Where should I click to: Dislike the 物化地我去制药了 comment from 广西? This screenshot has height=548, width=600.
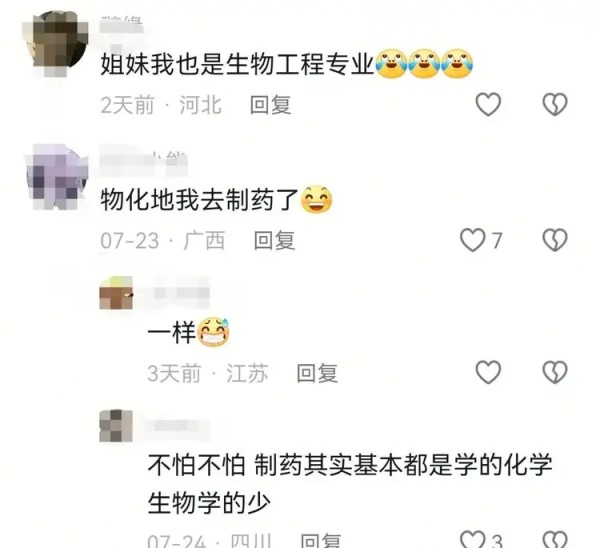pyautogui.click(x=555, y=240)
